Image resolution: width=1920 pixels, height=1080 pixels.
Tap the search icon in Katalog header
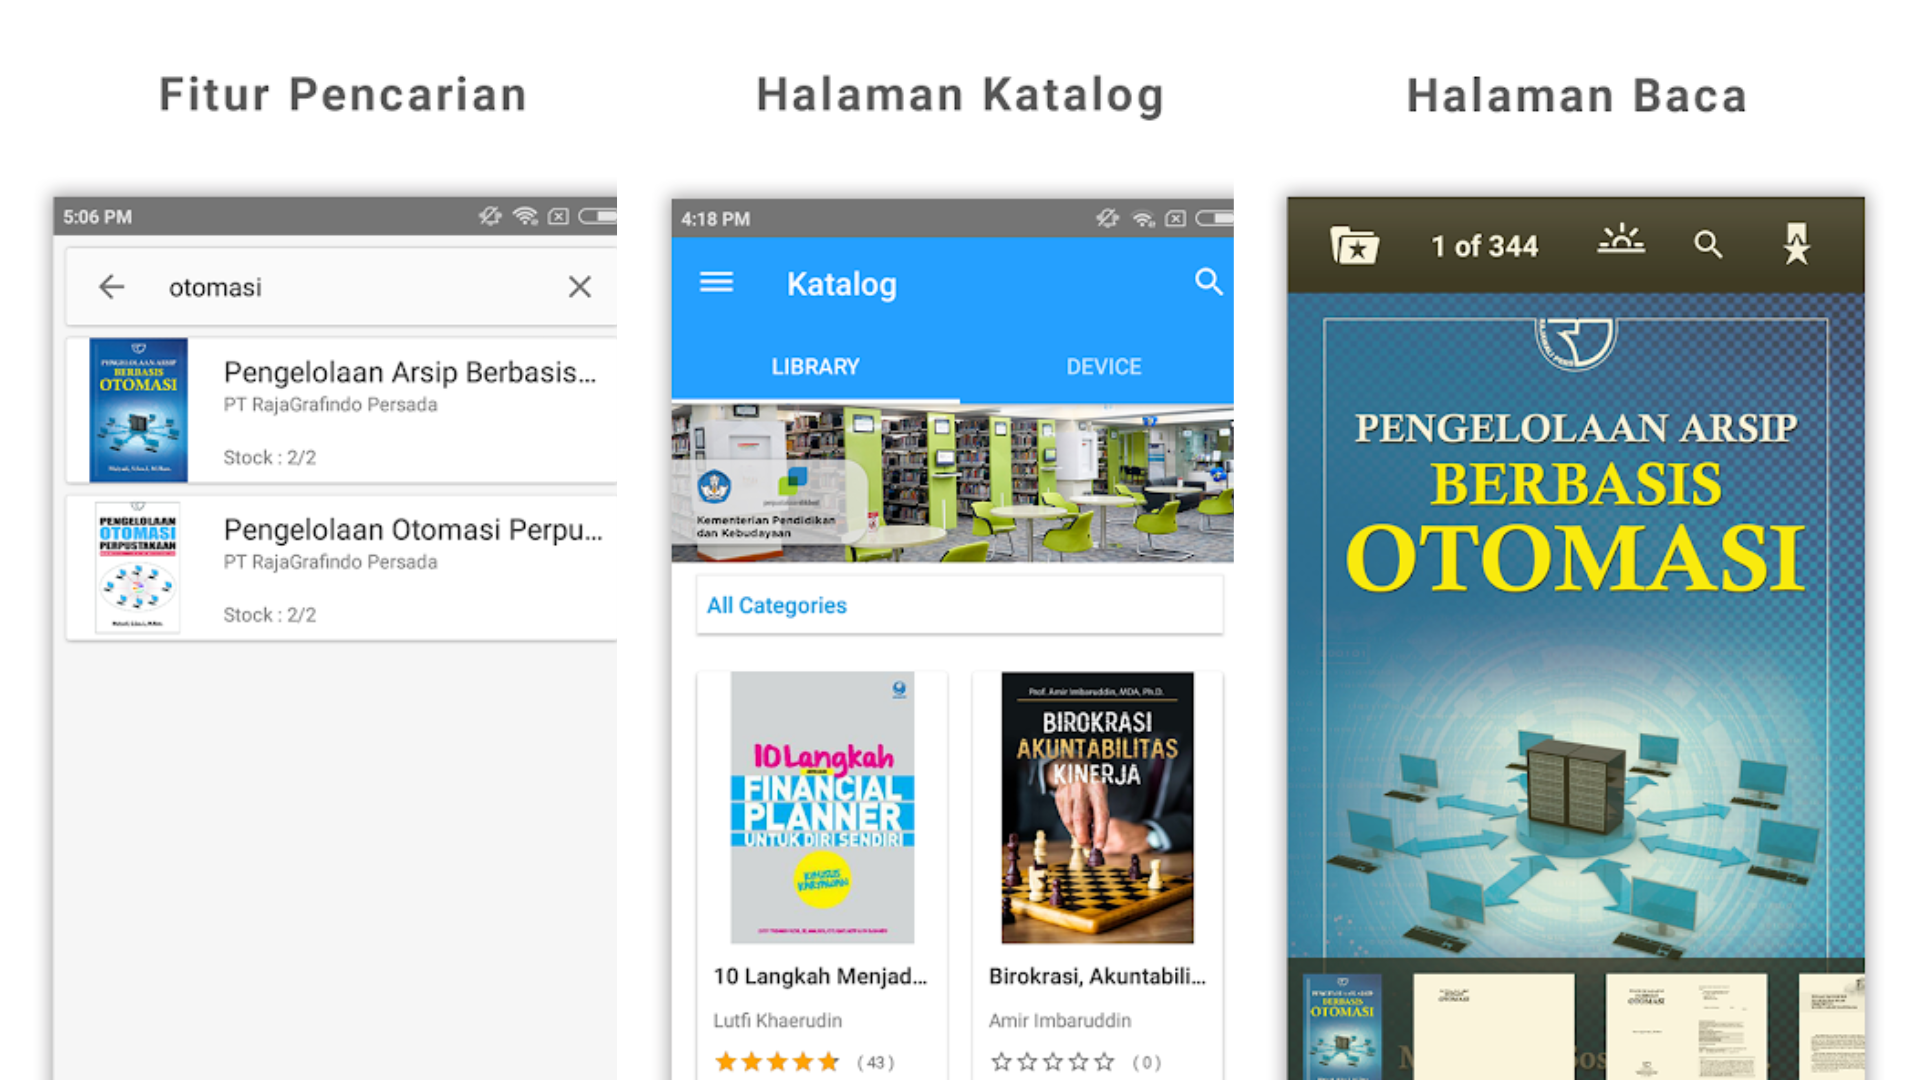1208,282
